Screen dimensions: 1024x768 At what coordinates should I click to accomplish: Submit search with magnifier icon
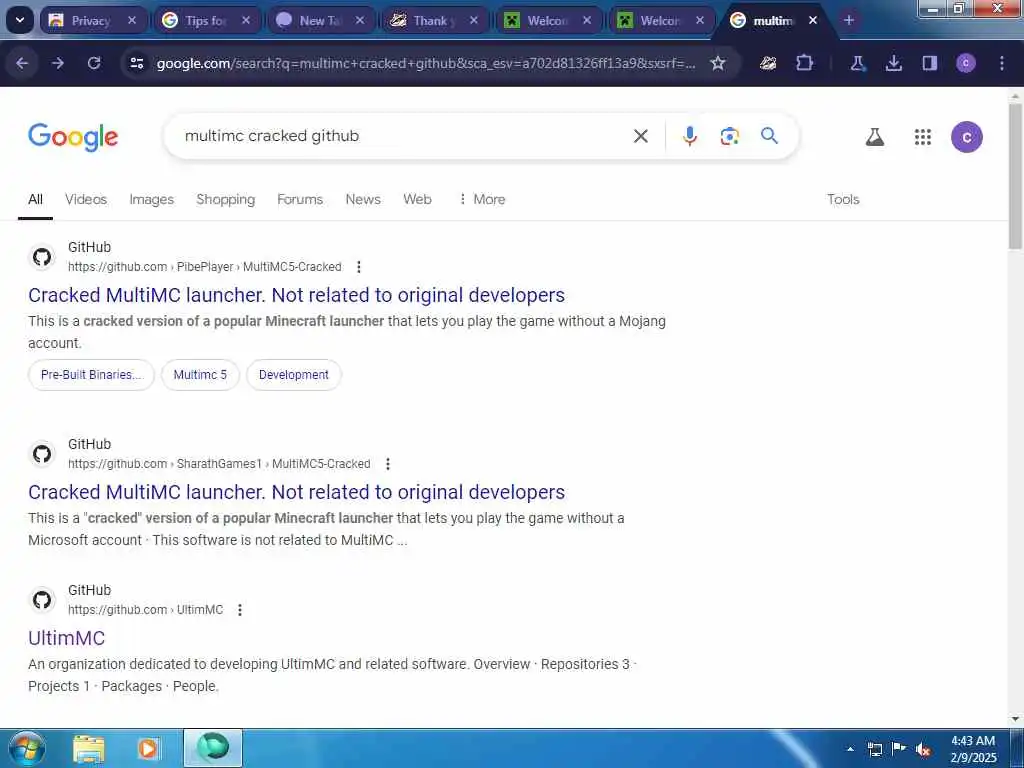coord(769,136)
